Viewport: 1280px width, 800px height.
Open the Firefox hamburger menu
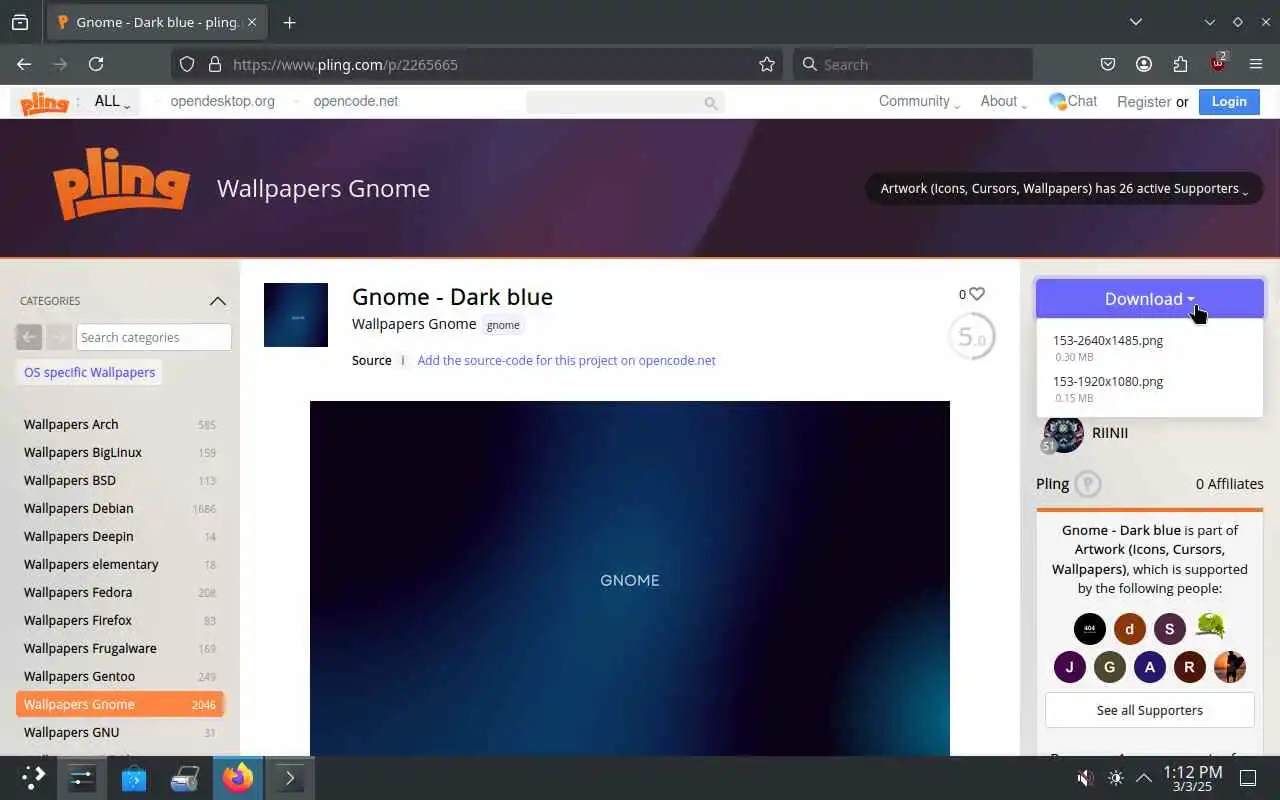pyautogui.click(x=1256, y=64)
